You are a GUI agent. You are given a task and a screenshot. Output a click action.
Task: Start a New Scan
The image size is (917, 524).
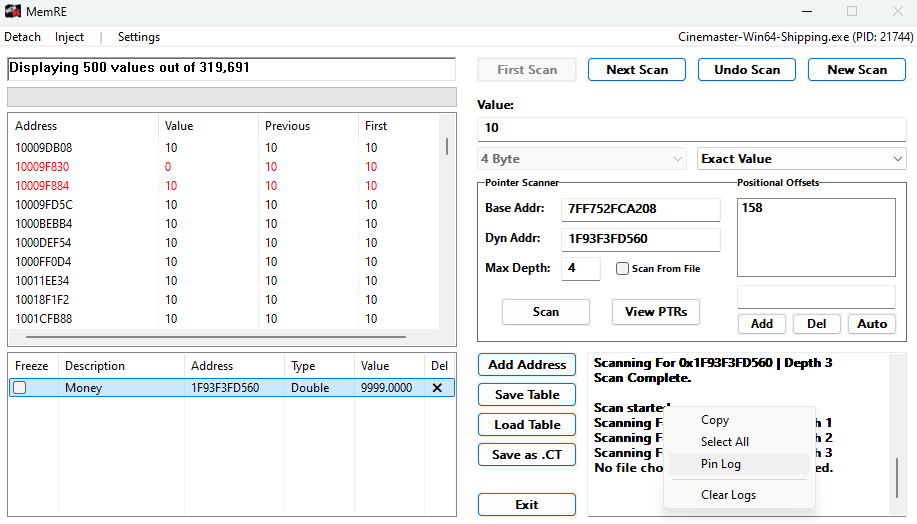(857, 70)
